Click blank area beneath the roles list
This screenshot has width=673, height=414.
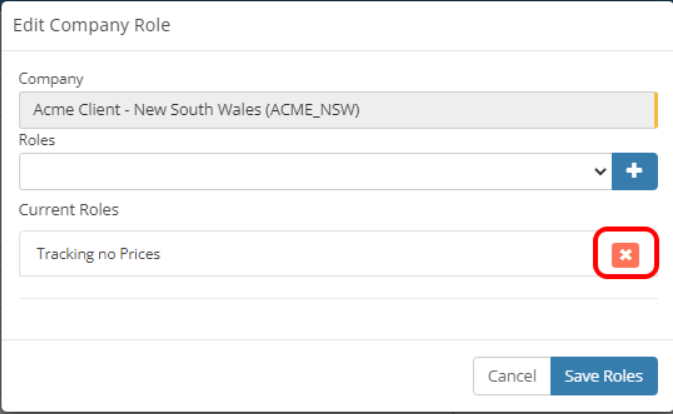(x=338, y=318)
